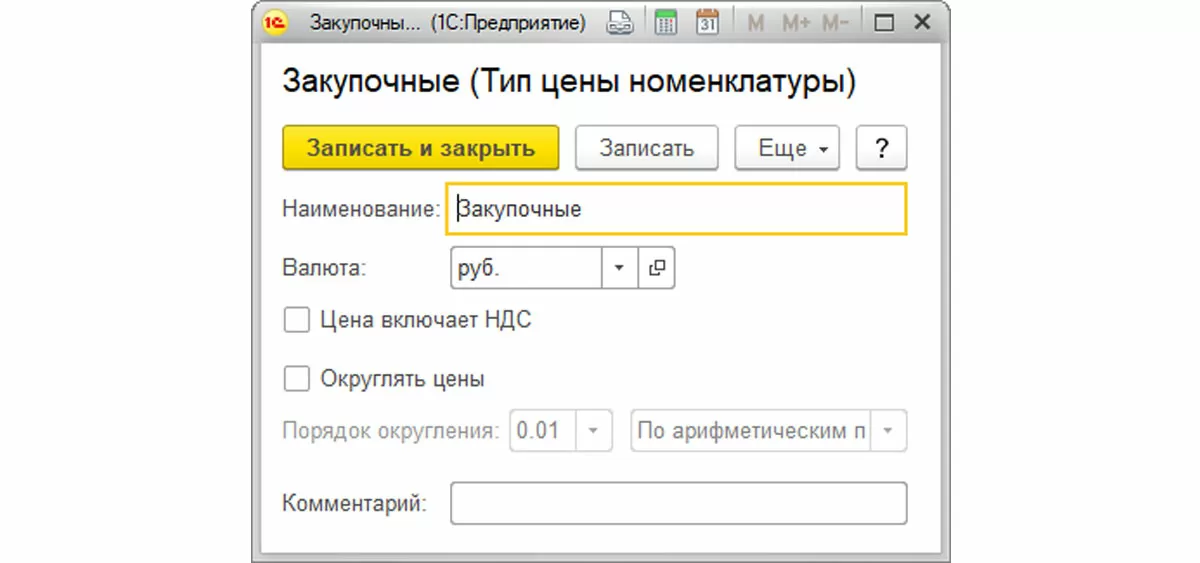Click the Записать button
The width and height of the screenshot is (1200, 563).
pyautogui.click(x=646, y=148)
